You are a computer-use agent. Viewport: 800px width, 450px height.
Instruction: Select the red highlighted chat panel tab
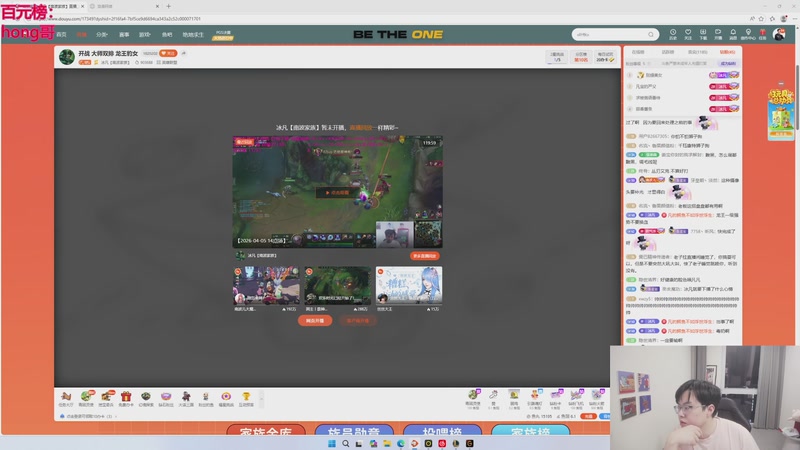[x=728, y=52]
